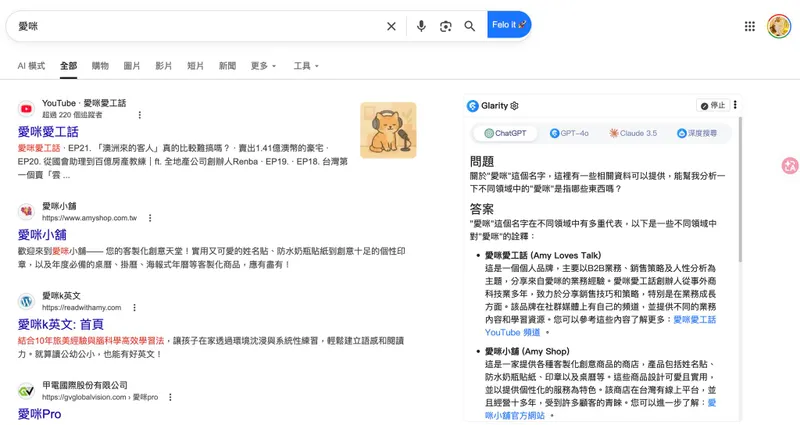
Task: Click the https://readwithamy.com URL text
Action: coord(82,308)
